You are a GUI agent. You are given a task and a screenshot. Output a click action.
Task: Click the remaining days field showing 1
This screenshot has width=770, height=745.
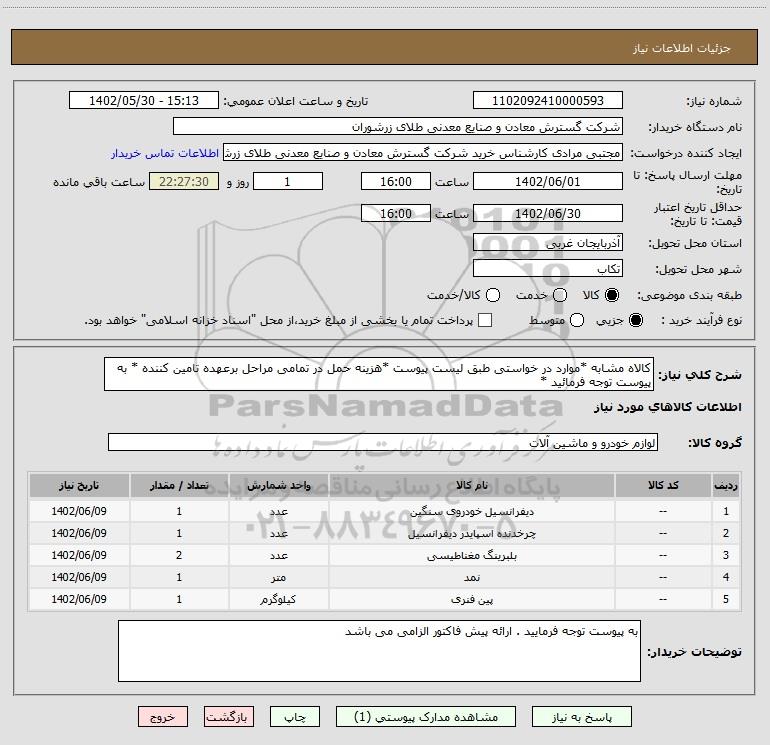pyautogui.click(x=288, y=181)
